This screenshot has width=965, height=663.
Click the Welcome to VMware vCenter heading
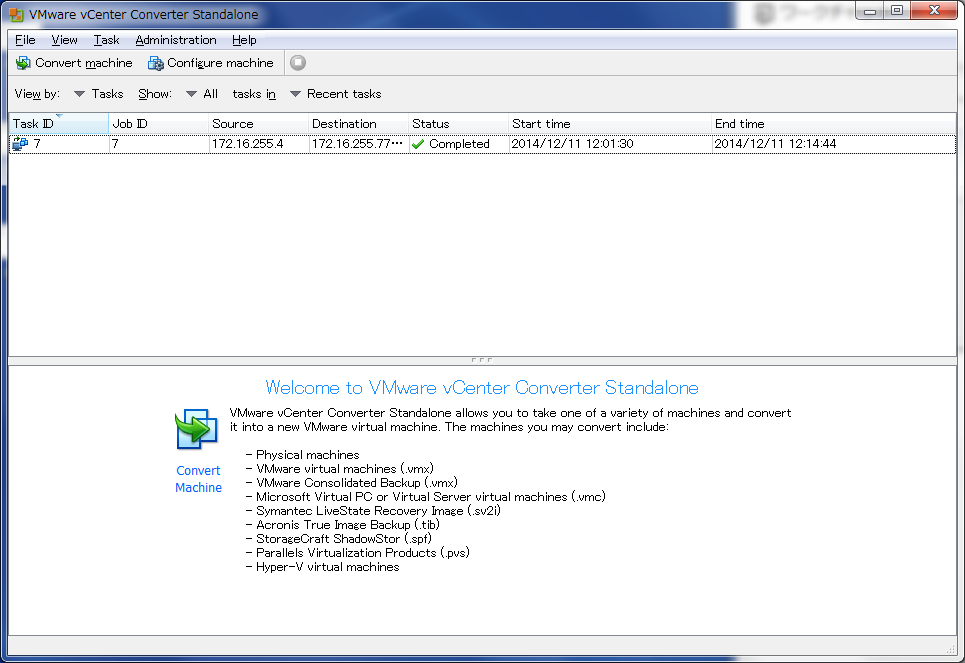(x=482, y=388)
